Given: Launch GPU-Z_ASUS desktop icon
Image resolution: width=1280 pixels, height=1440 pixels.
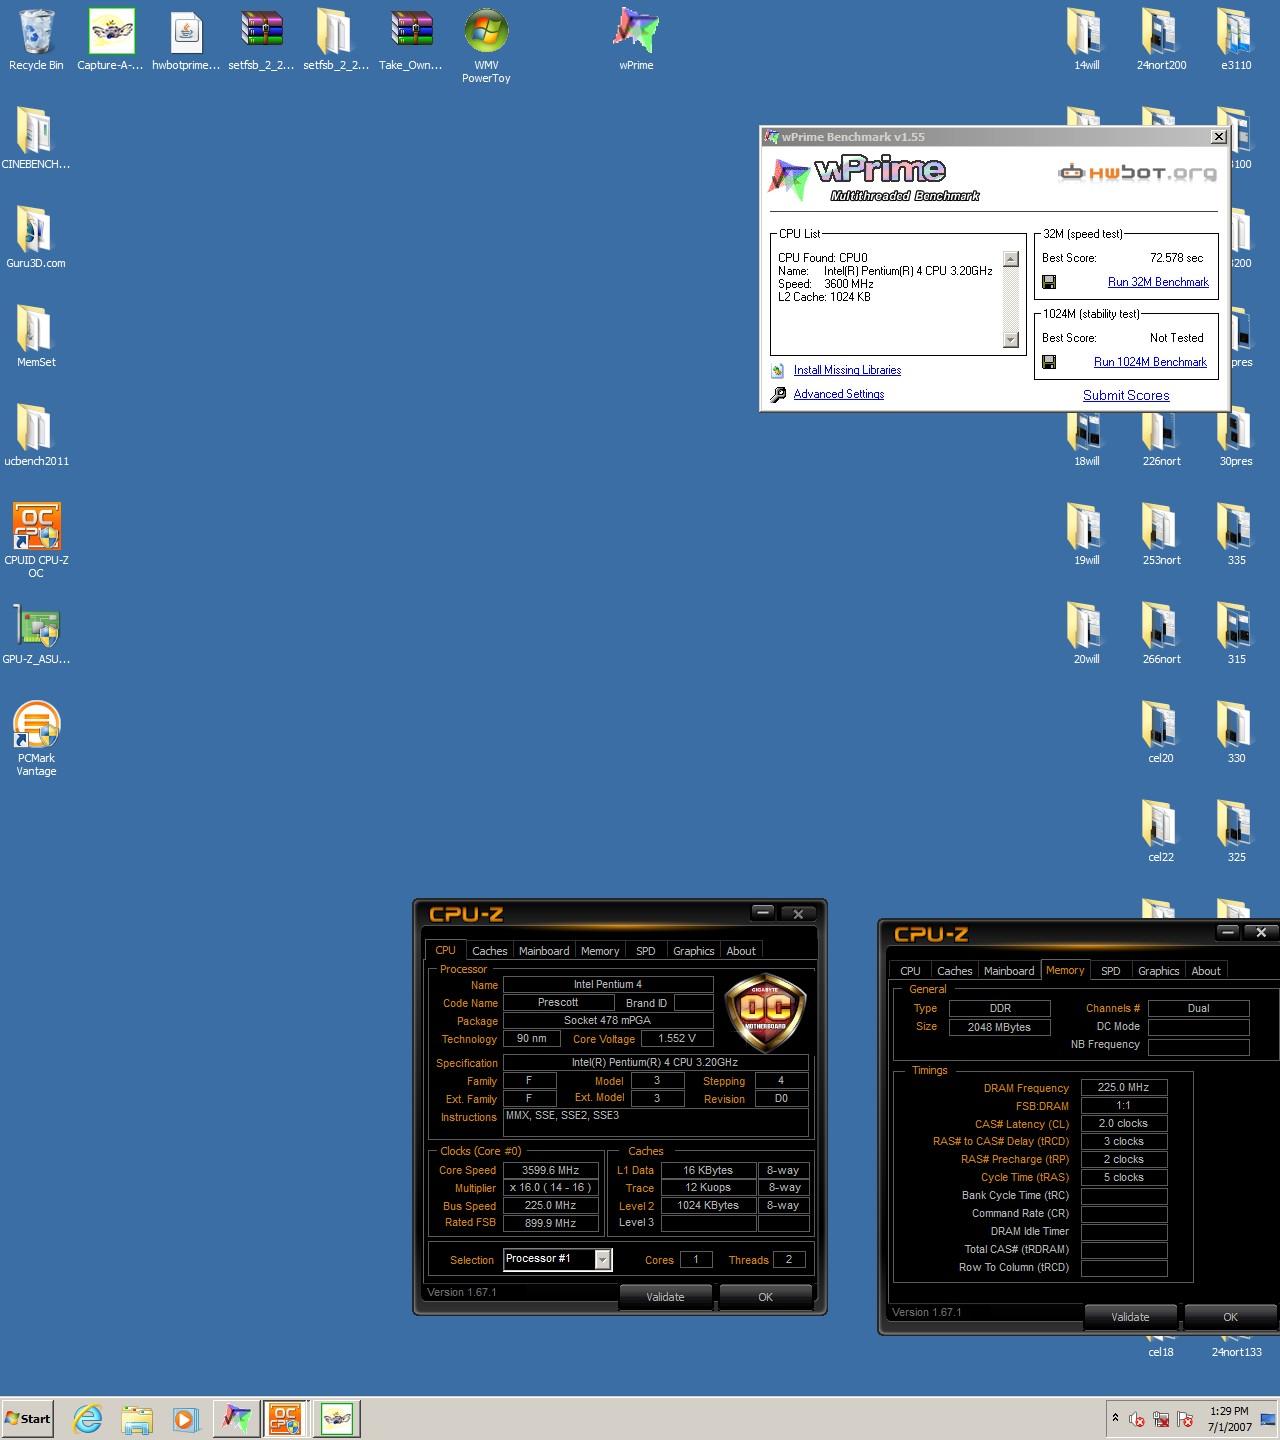Looking at the screenshot, I should click(x=36, y=634).
